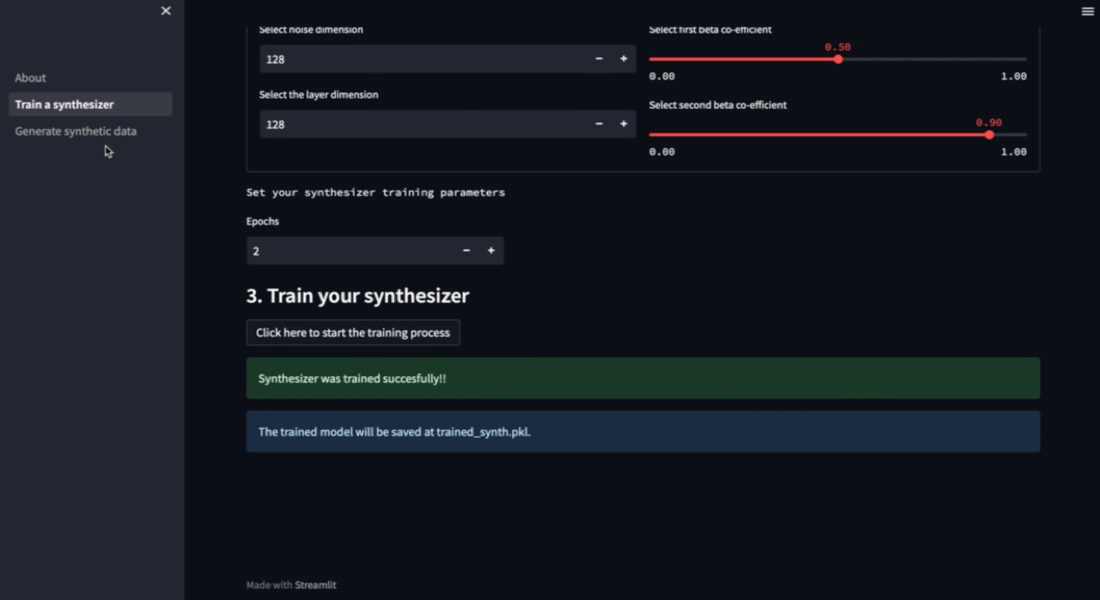Click the second beta coefficient slider handle
The image size is (1100, 600).
click(x=989, y=135)
